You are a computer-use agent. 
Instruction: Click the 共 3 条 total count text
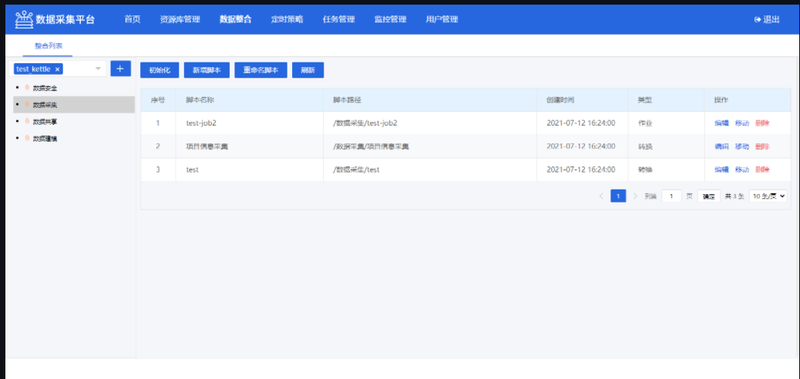(x=735, y=196)
